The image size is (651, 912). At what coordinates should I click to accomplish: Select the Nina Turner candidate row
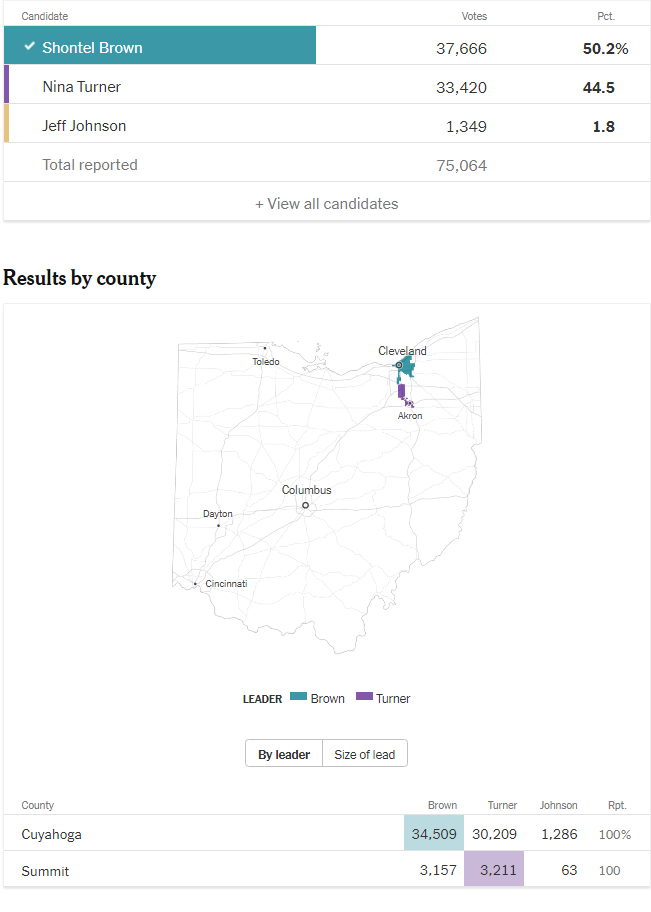coord(326,87)
